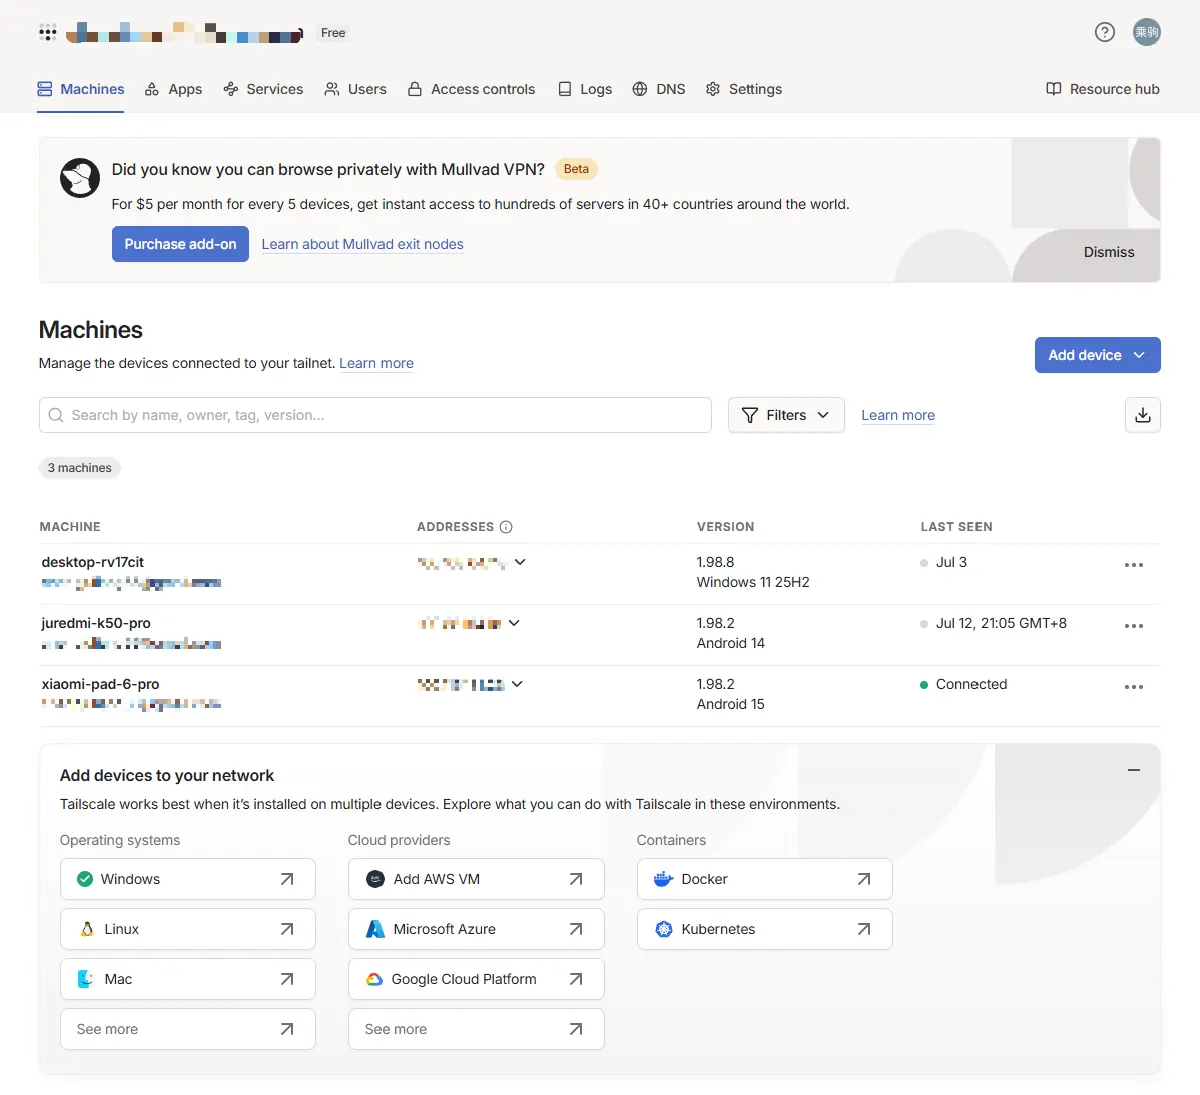Click See more under Operating systems
Image resolution: width=1200 pixels, height=1095 pixels.
187,1029
